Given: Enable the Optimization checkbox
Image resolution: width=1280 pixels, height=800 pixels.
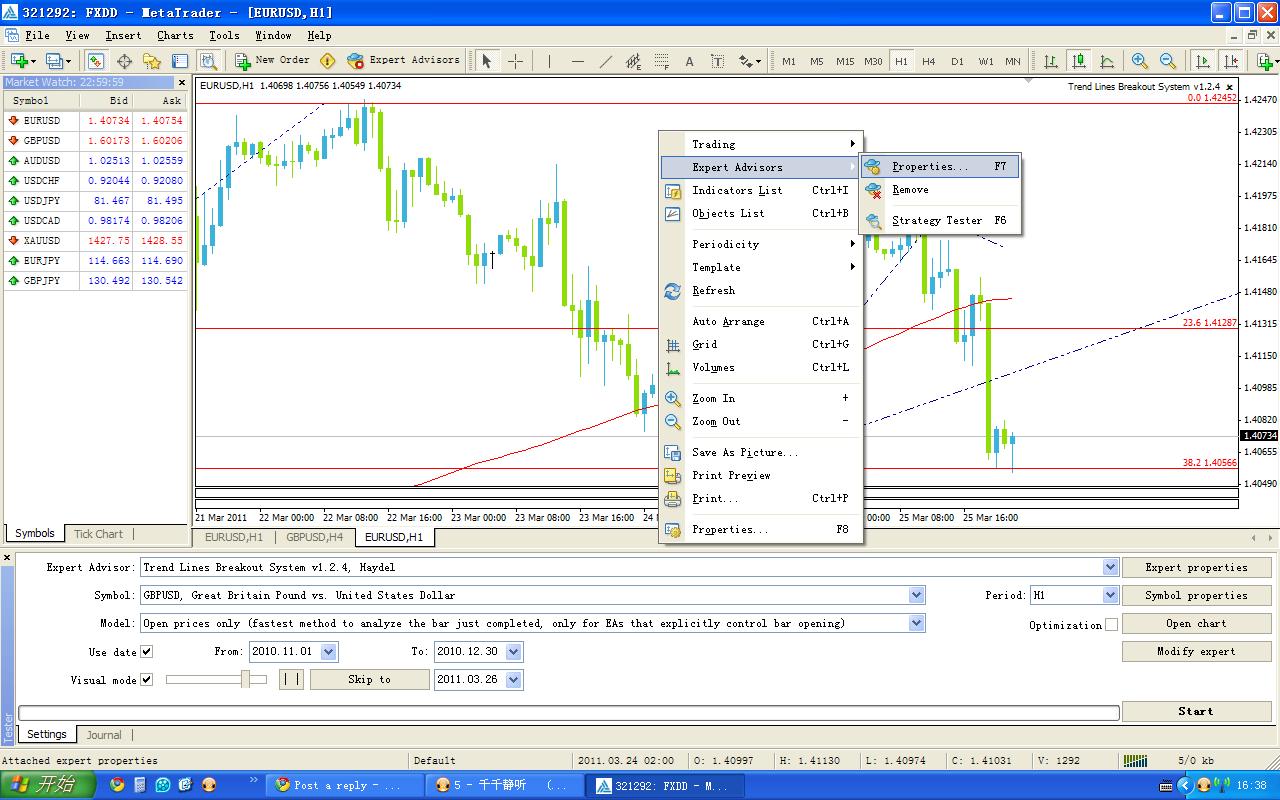Looking at the screenshot, I should tap(1111, 625).
